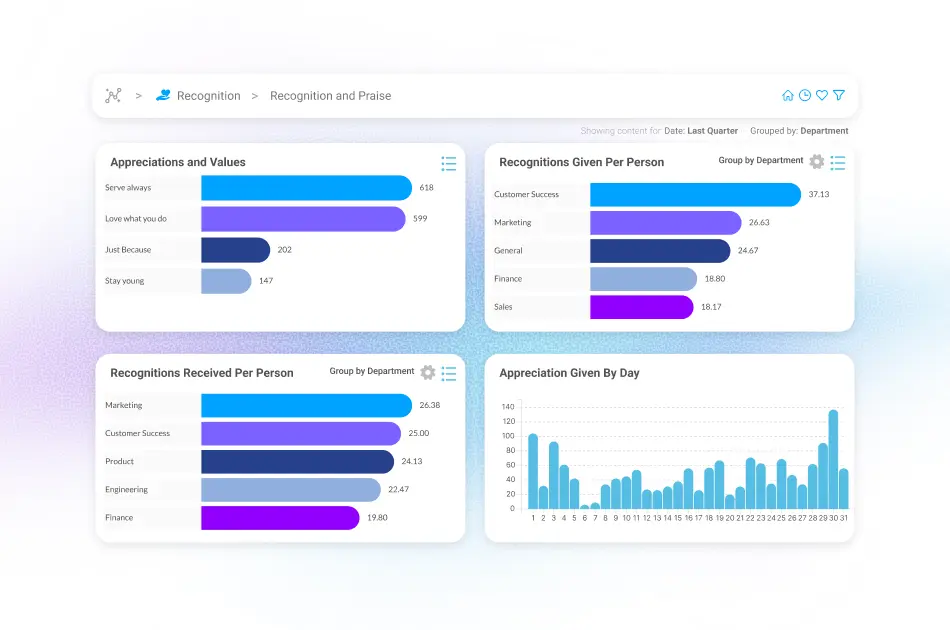Open settings gear on Recognitions Given Per Person

tap(816, 162)
